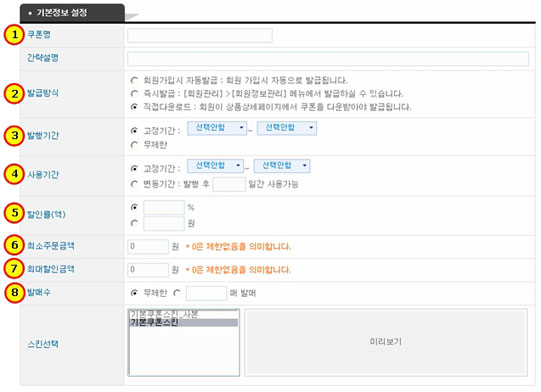Click the 미리보기 preview area
The image size is (541, 392).
[386, 342]
